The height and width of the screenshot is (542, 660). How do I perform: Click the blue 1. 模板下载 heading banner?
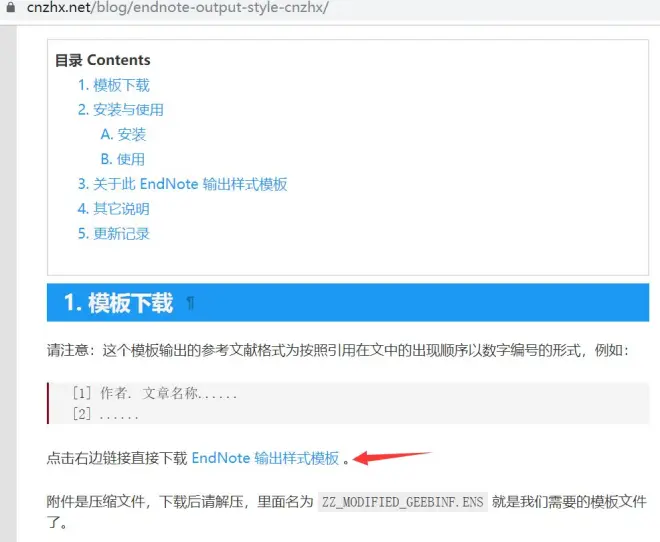tap(348, 303)
